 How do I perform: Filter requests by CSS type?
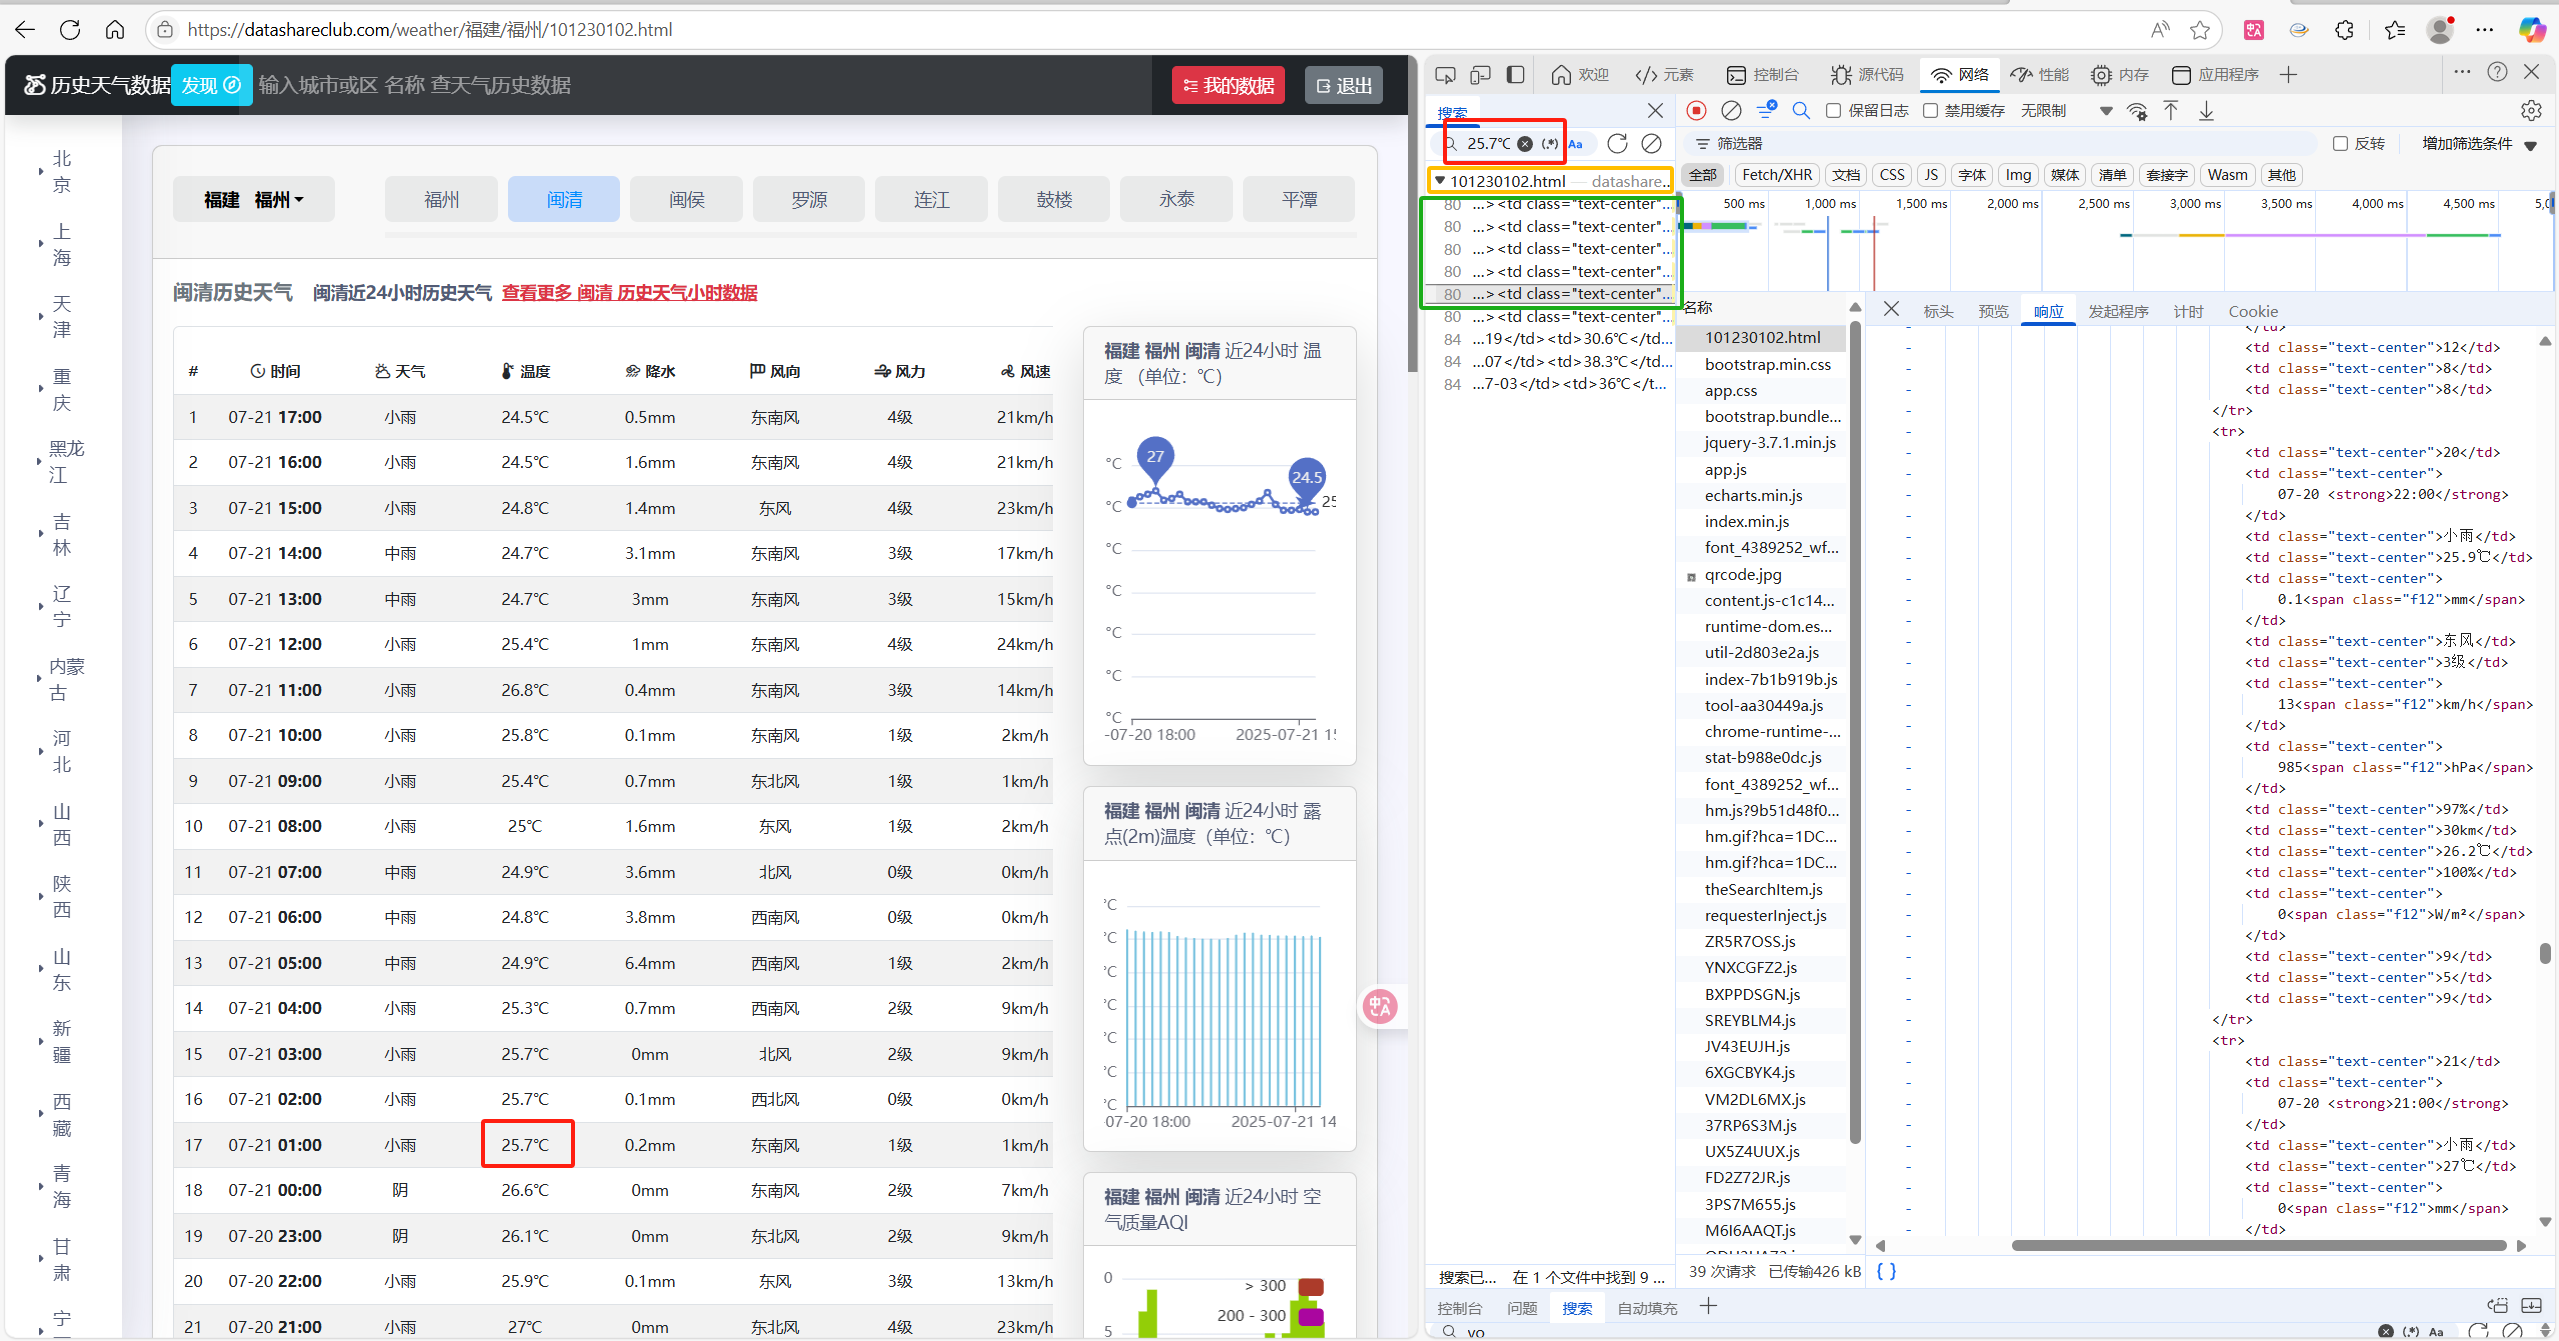click(1892, 175)
